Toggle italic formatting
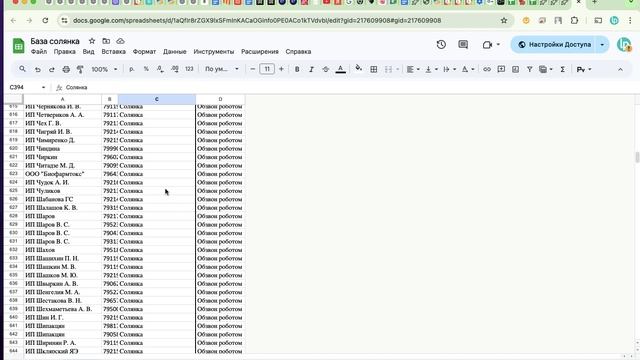This screenshot has width=640, height=360. coord(311,69)
